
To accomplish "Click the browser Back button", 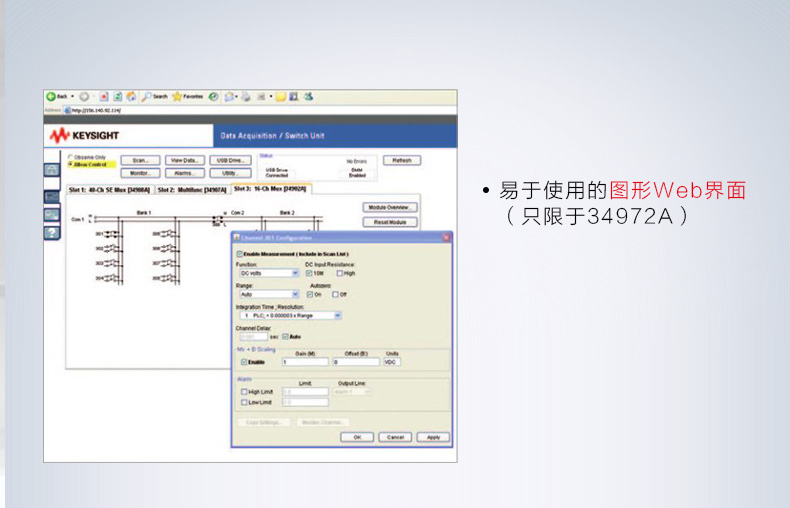I will pyautogui.click(x=56, y=97).
